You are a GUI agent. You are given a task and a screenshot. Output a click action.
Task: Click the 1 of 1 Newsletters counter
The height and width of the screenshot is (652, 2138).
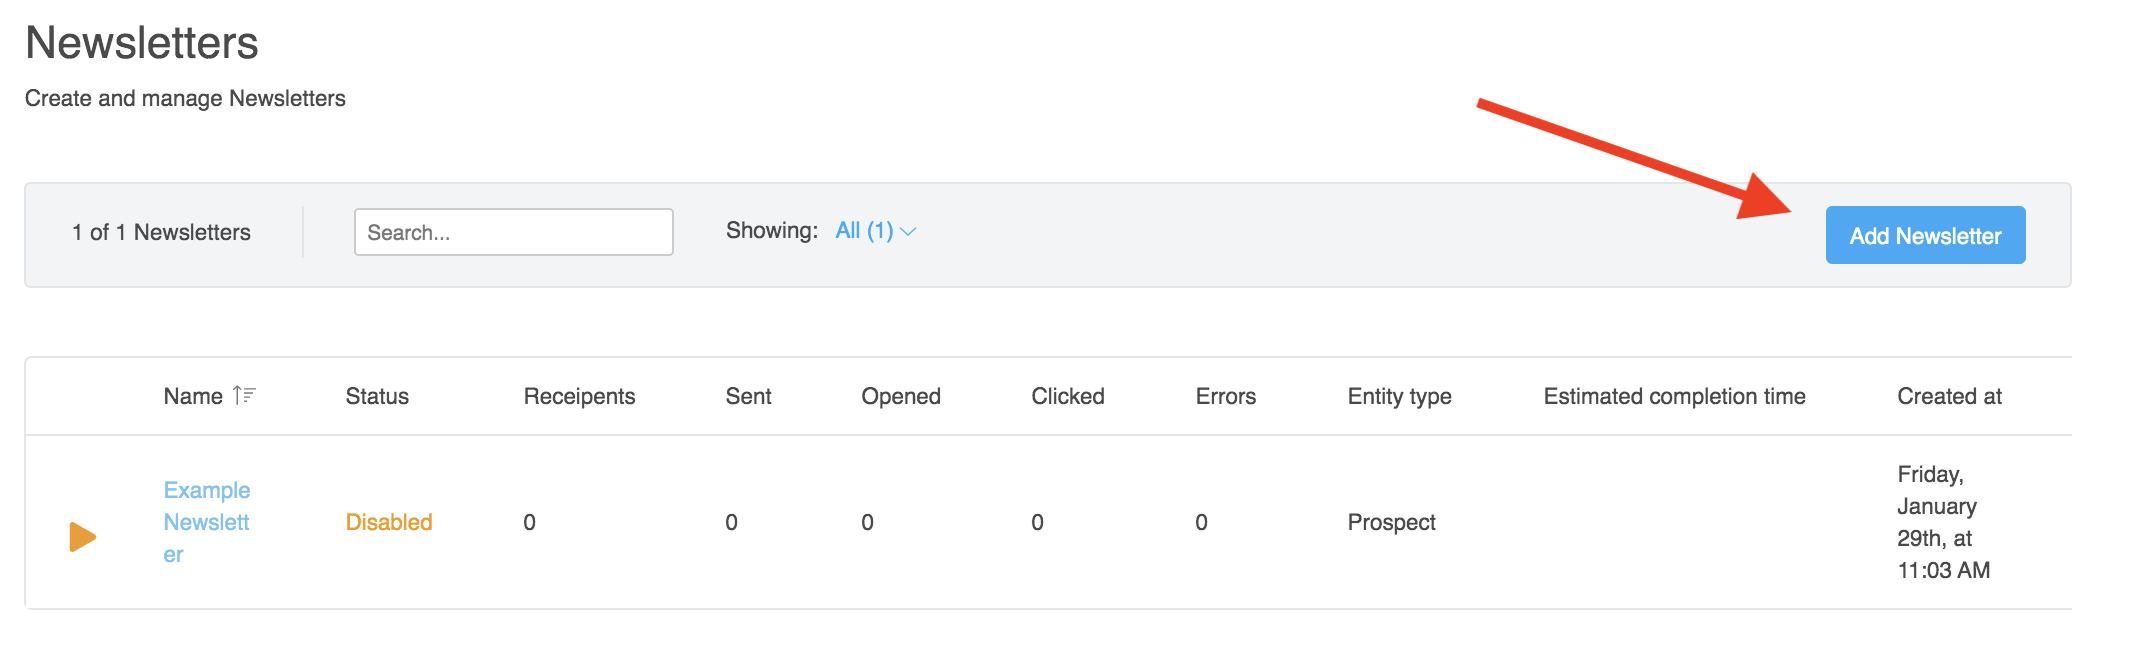tap(161, 232)
